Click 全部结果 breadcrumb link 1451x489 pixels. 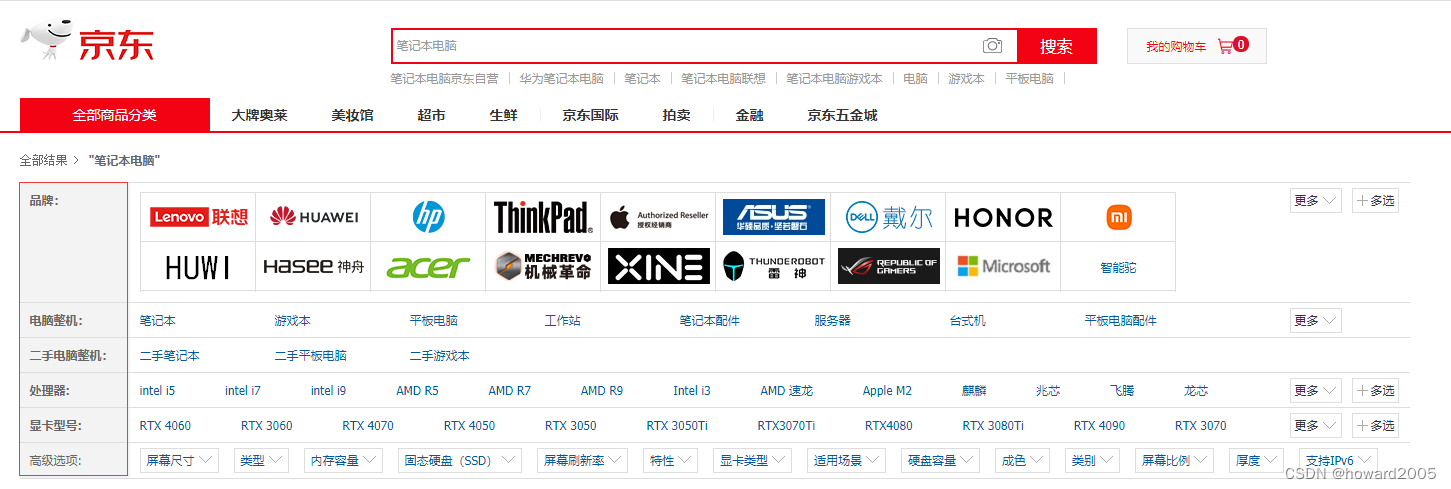pos(43,160)
